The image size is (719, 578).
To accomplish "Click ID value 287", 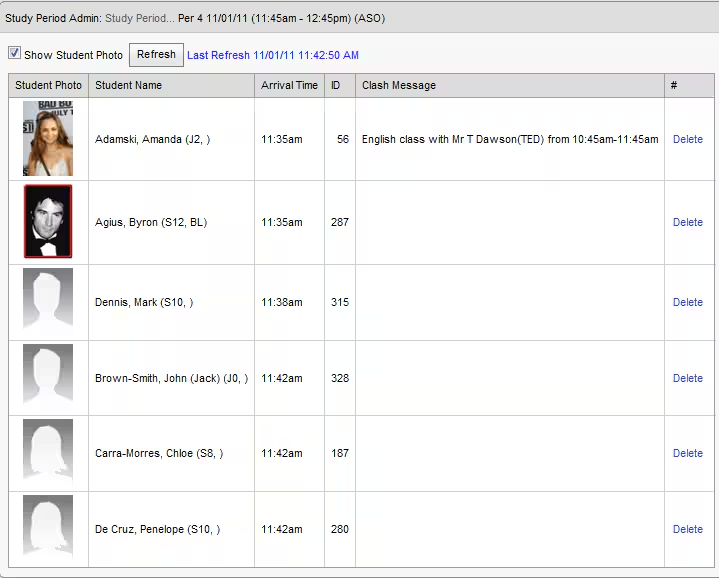I will pyautogui.click(x=340, y=222).
